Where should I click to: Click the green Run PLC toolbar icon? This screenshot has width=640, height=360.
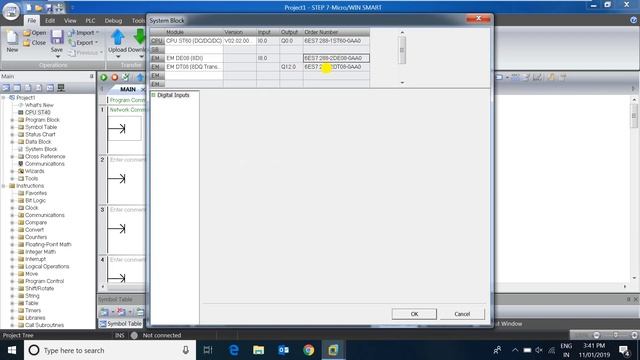pos(104,77)
